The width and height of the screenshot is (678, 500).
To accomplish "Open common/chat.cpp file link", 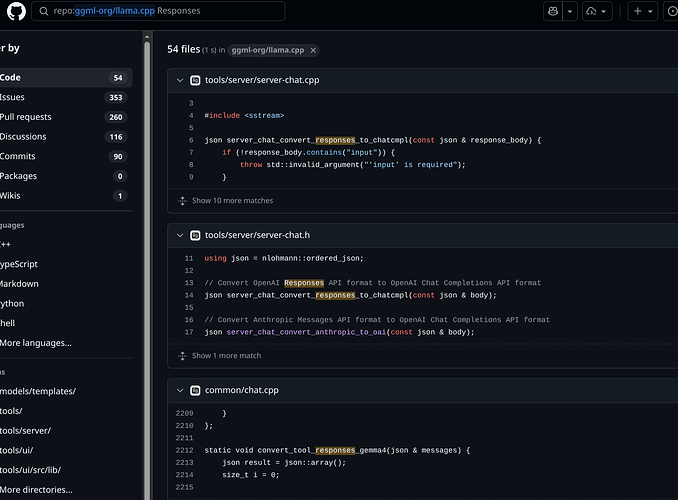I will click(242, 390).
